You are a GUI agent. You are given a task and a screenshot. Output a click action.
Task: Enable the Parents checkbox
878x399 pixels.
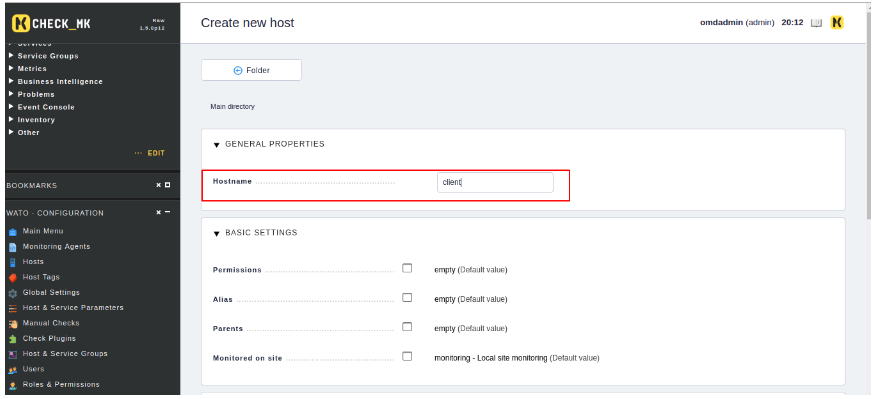[x=407, y=327]
